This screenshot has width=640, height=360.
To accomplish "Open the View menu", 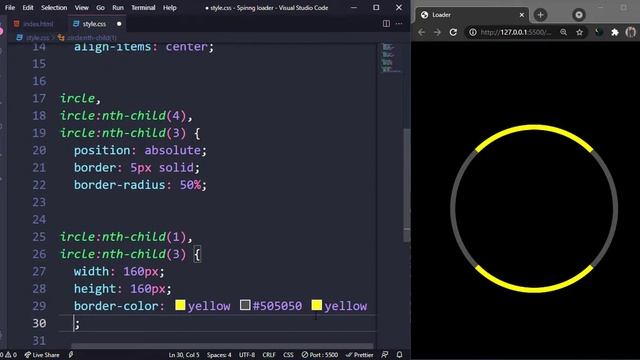I will (x=82, y=7).
